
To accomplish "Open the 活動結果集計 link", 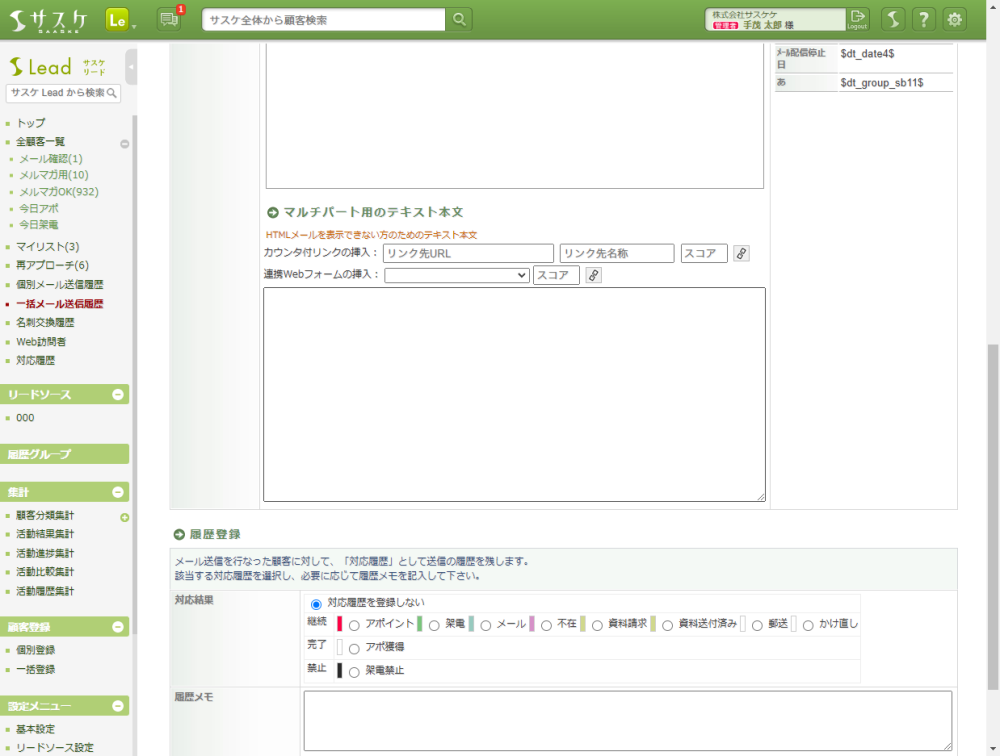I will tap(45, 534).
